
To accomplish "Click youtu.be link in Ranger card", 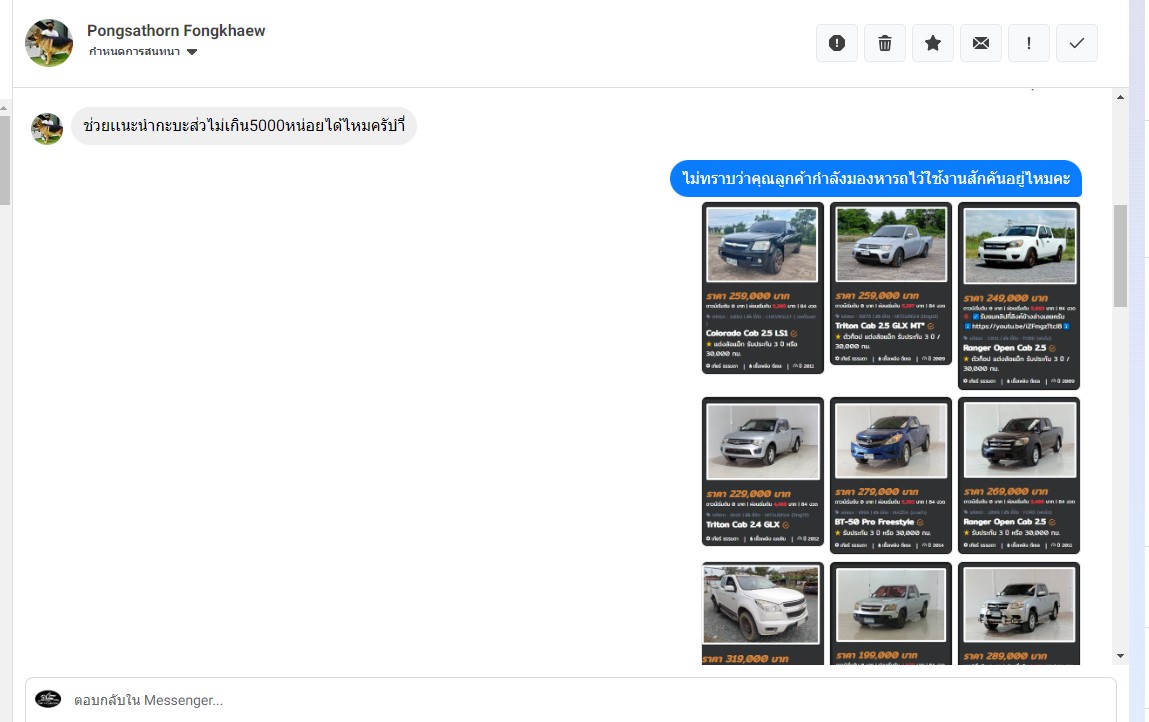I will [x=1017, y=326].
